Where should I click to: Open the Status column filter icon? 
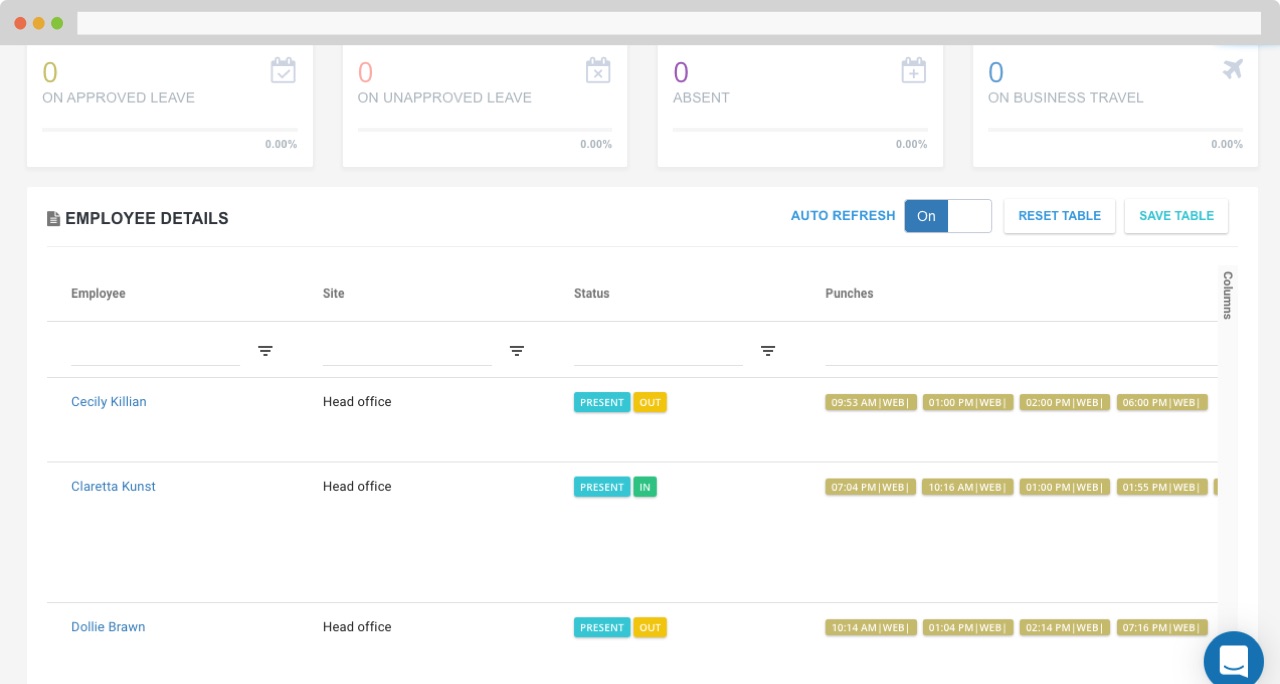(x=768, y=351)
